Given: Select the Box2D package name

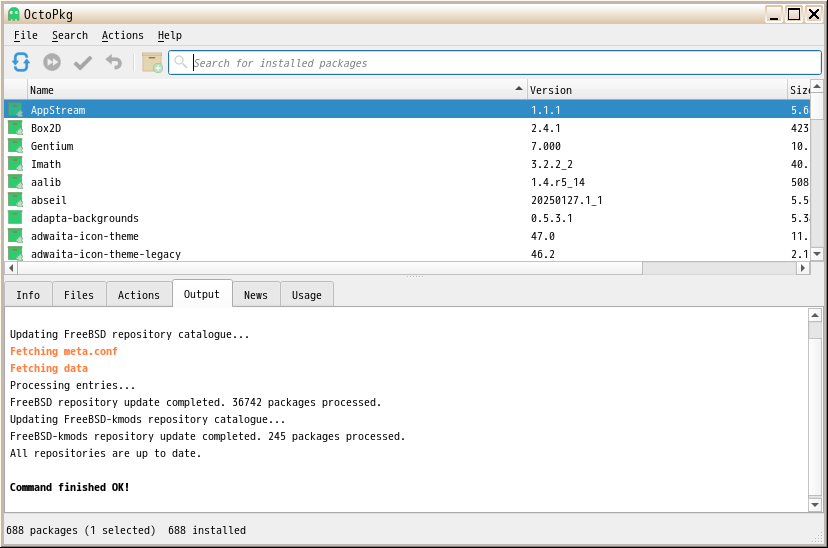Looking at the screenshot, I should point(46,128).
